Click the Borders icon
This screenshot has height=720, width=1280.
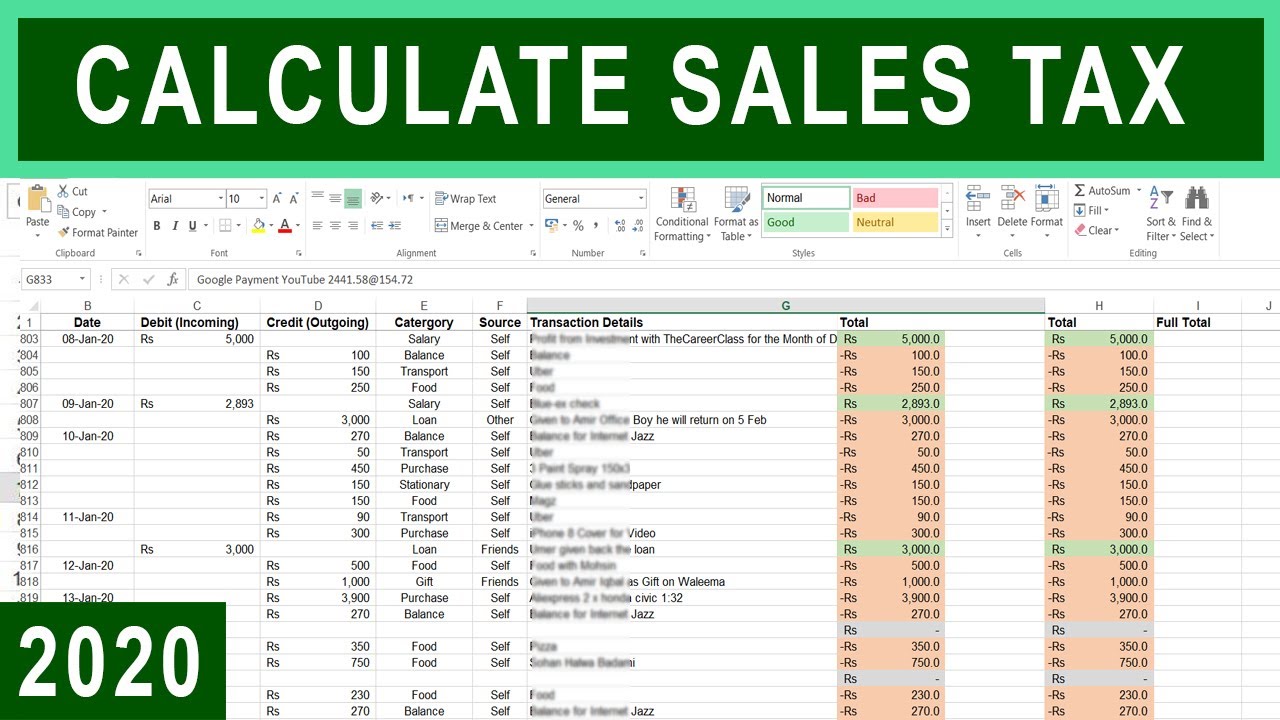pos(225,226)
